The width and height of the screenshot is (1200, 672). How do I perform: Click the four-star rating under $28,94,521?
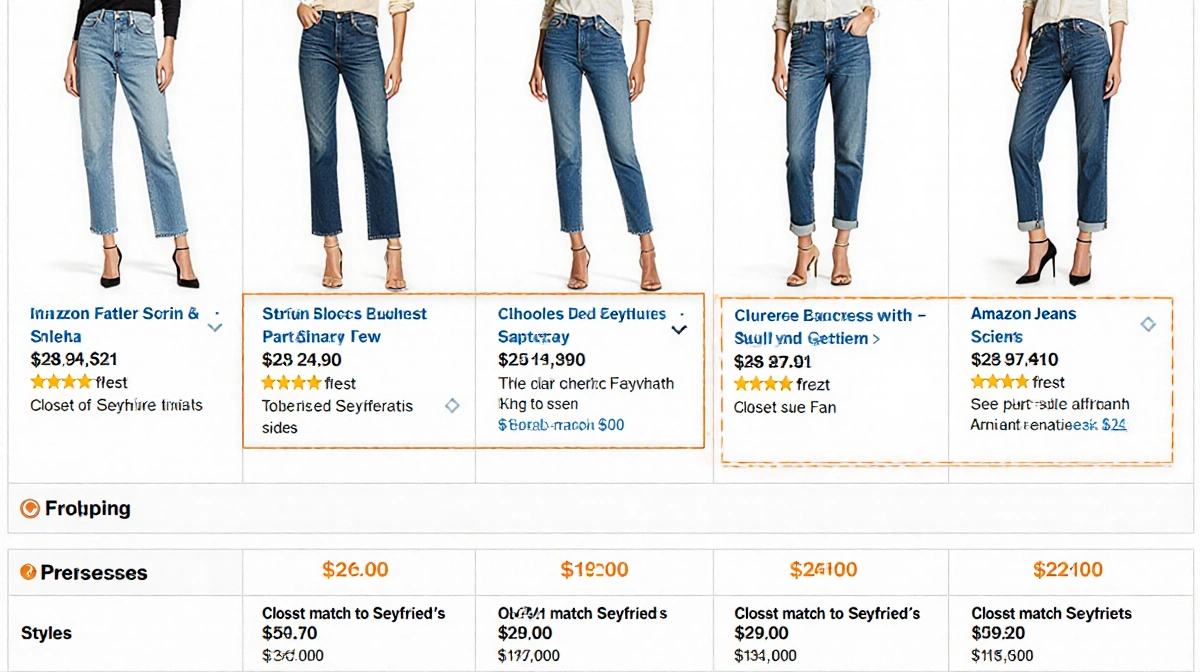(x=60, y=382)
